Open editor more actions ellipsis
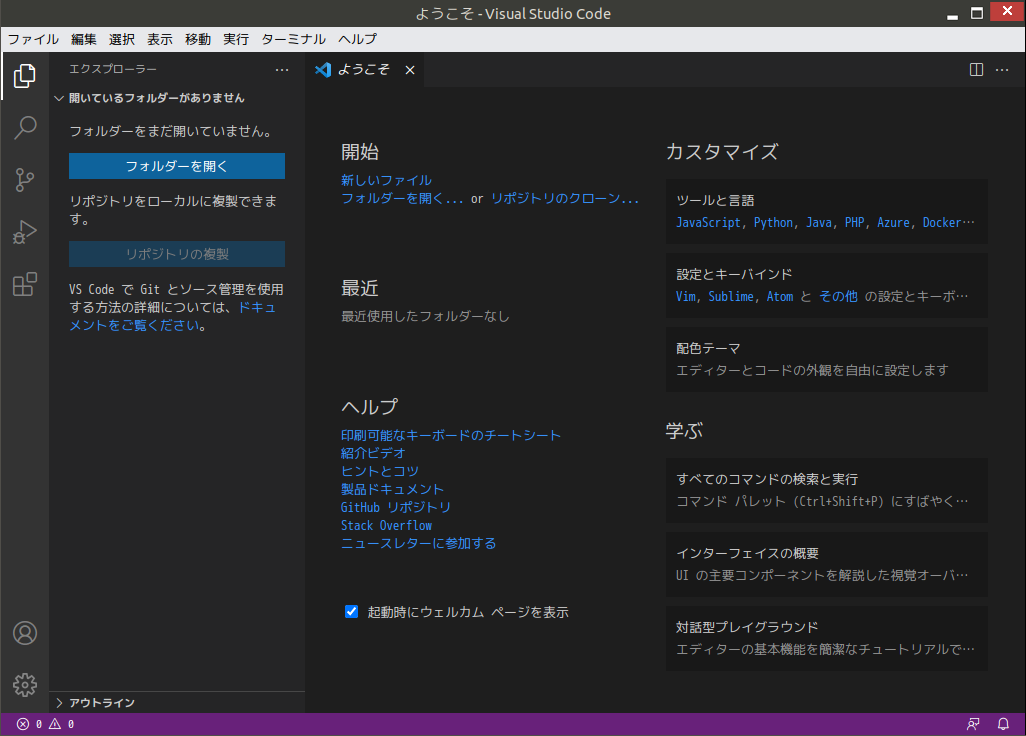 point(1002,69)
